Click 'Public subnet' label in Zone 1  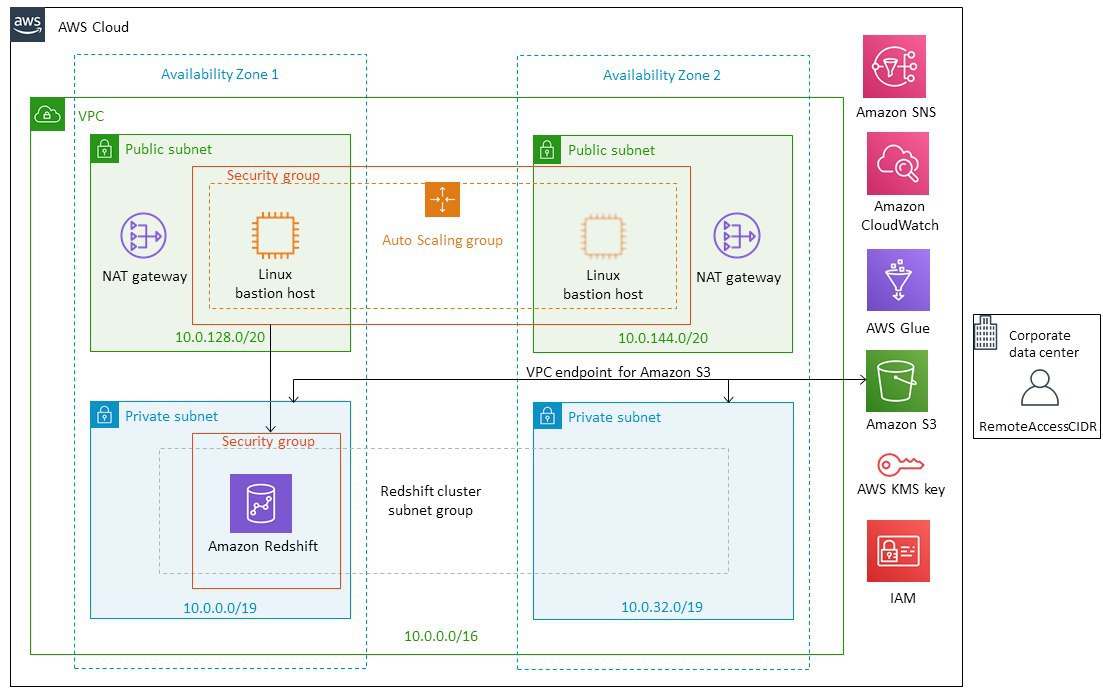tap(168, 149)
